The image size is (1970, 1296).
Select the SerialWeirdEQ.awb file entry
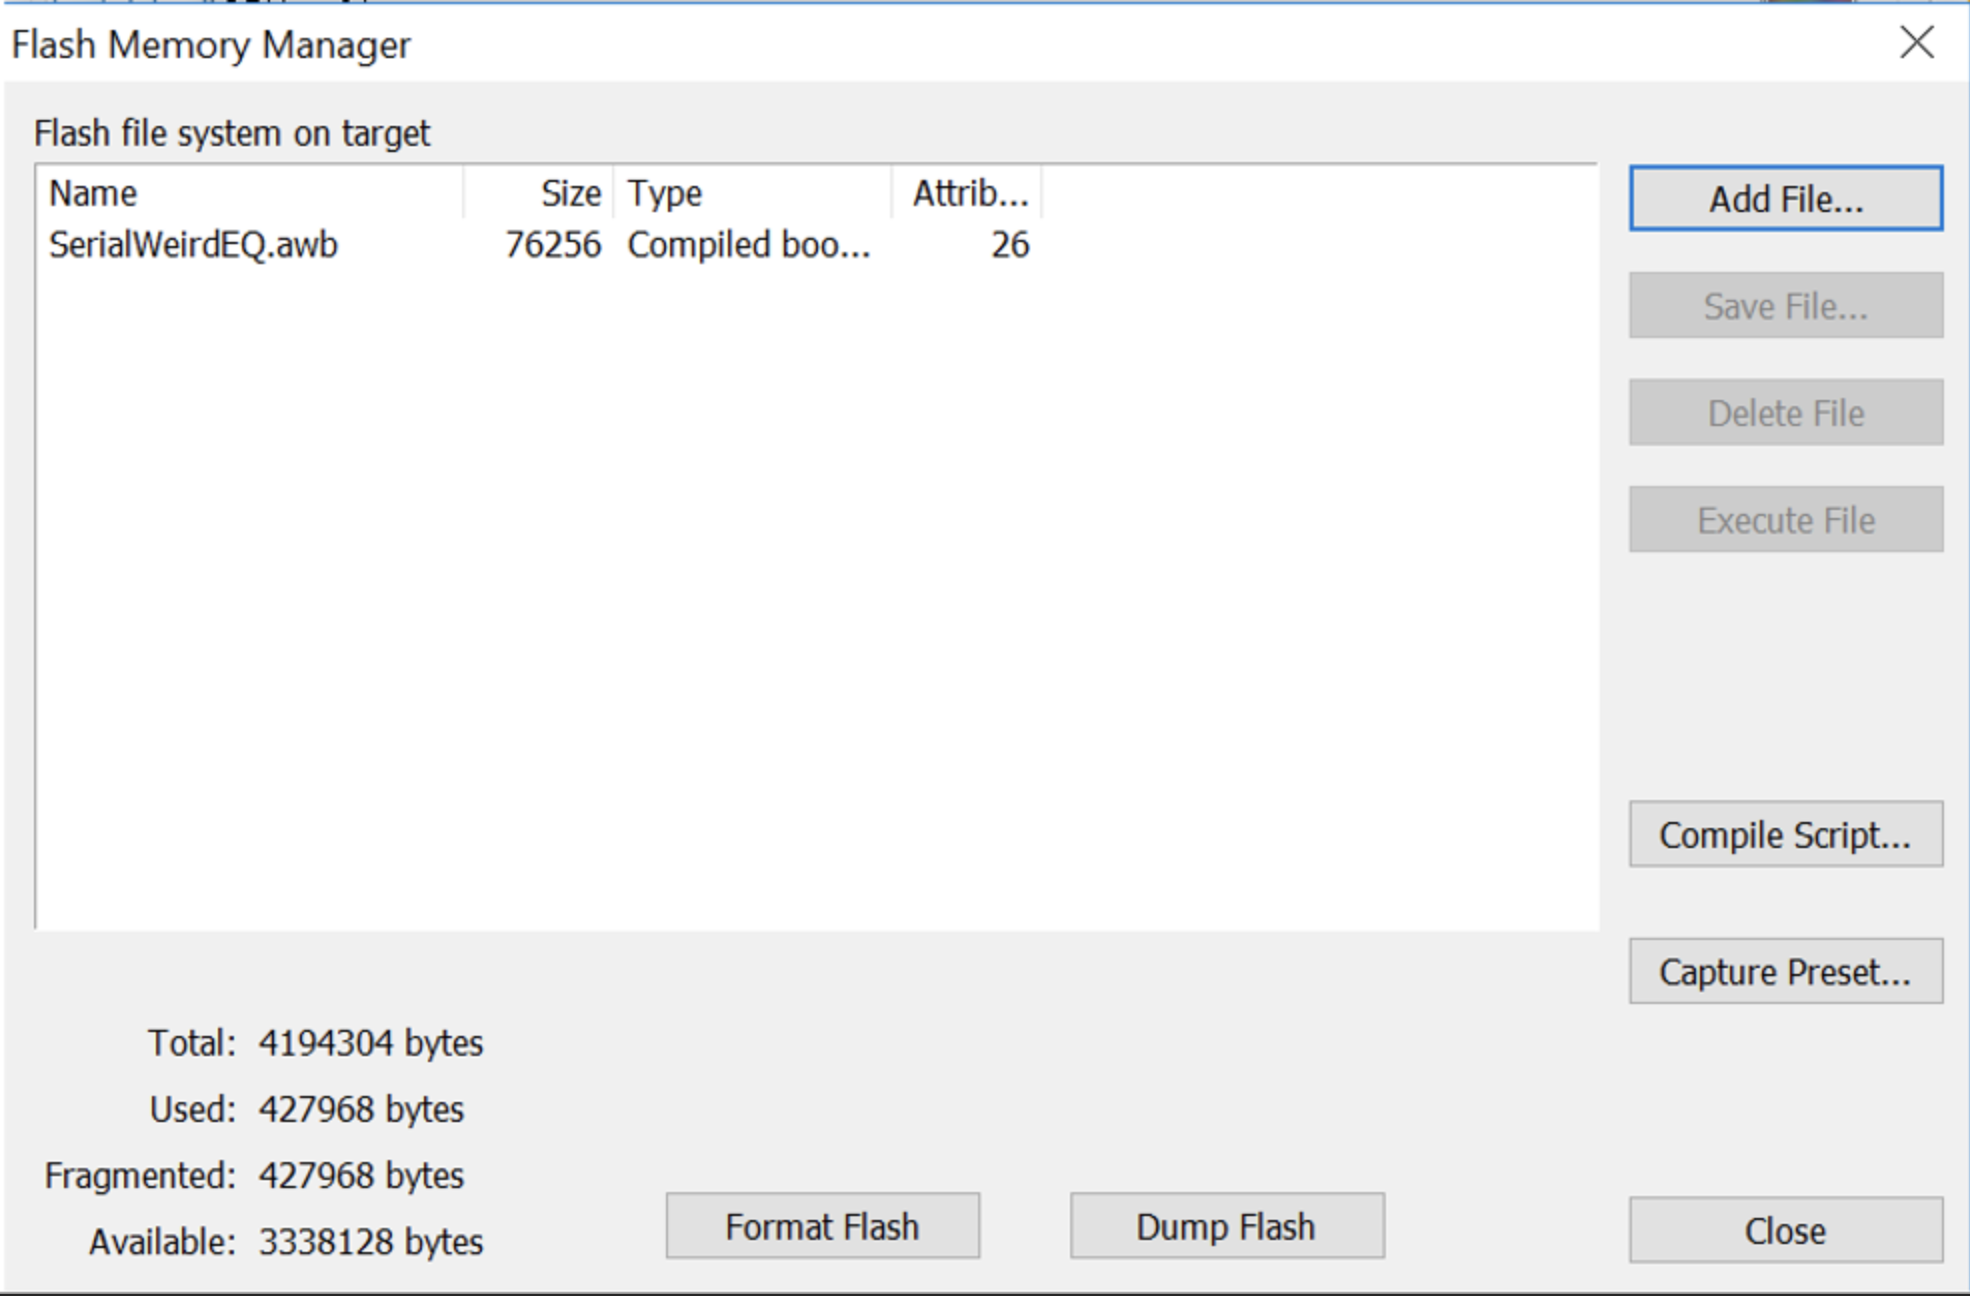195,244
